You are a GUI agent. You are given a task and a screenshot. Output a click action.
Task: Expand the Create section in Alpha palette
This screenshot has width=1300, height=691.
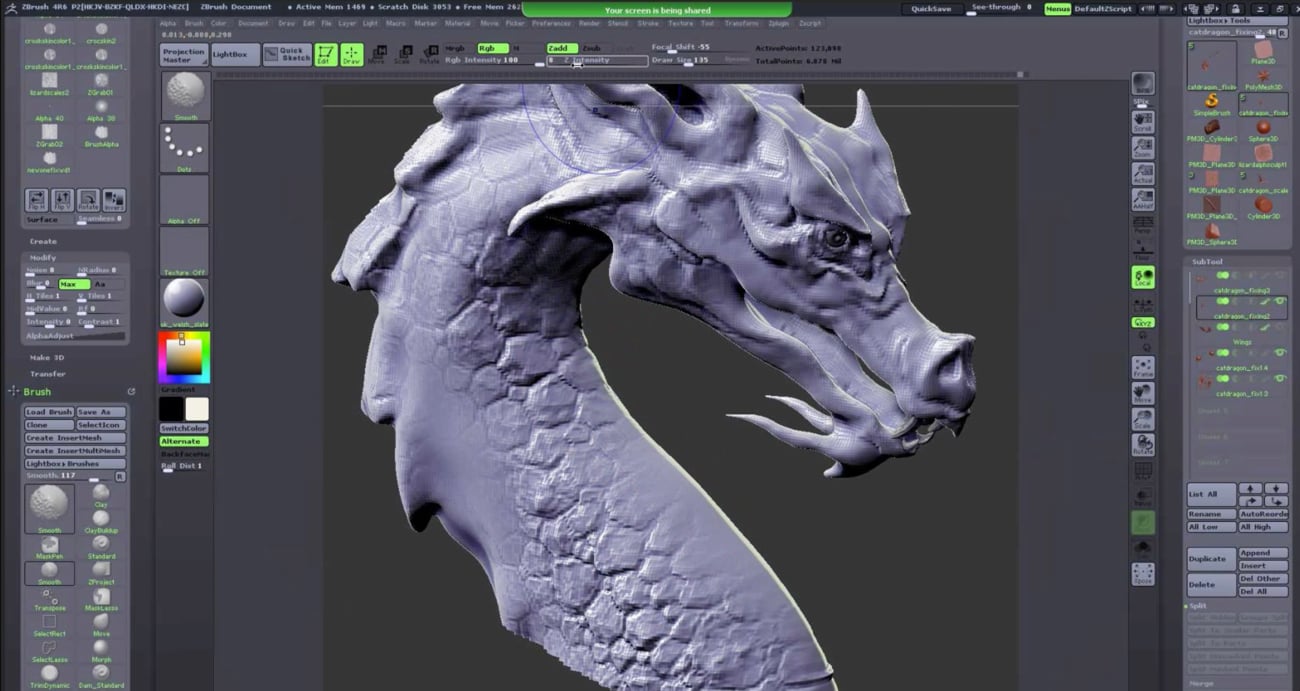[x=43, y=241]
